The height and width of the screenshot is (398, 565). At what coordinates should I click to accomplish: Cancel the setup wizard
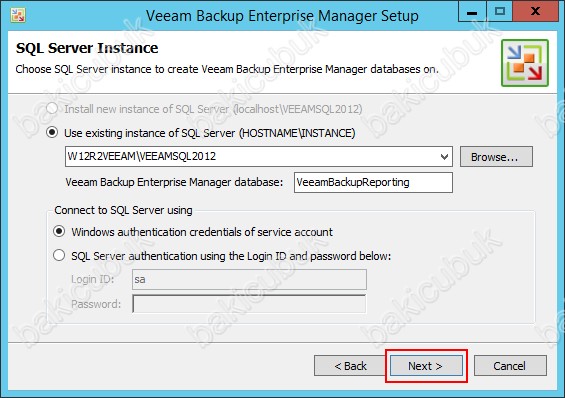[510, 366]
